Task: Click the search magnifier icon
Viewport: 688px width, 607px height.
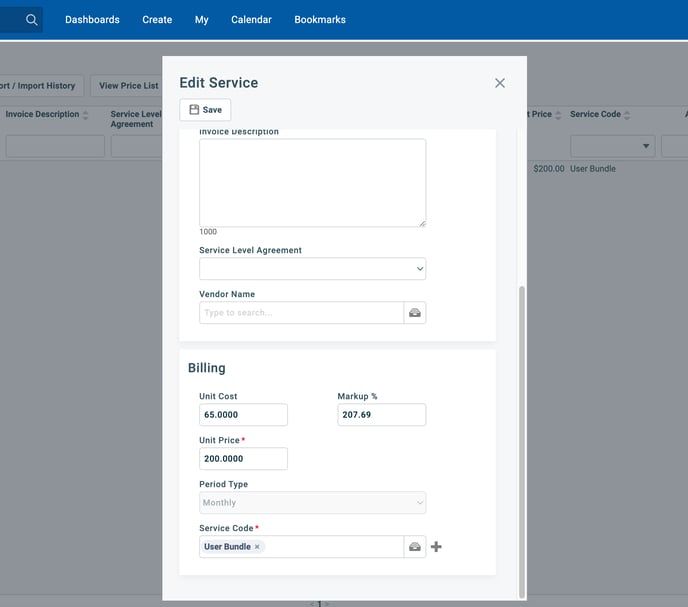Action: pos(31,20)
